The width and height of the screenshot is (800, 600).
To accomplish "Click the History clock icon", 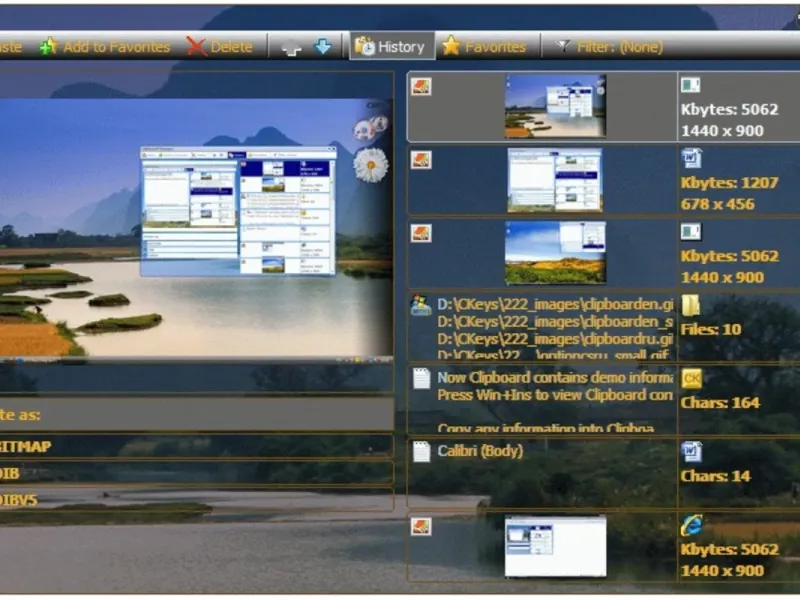I will [365, 46].
